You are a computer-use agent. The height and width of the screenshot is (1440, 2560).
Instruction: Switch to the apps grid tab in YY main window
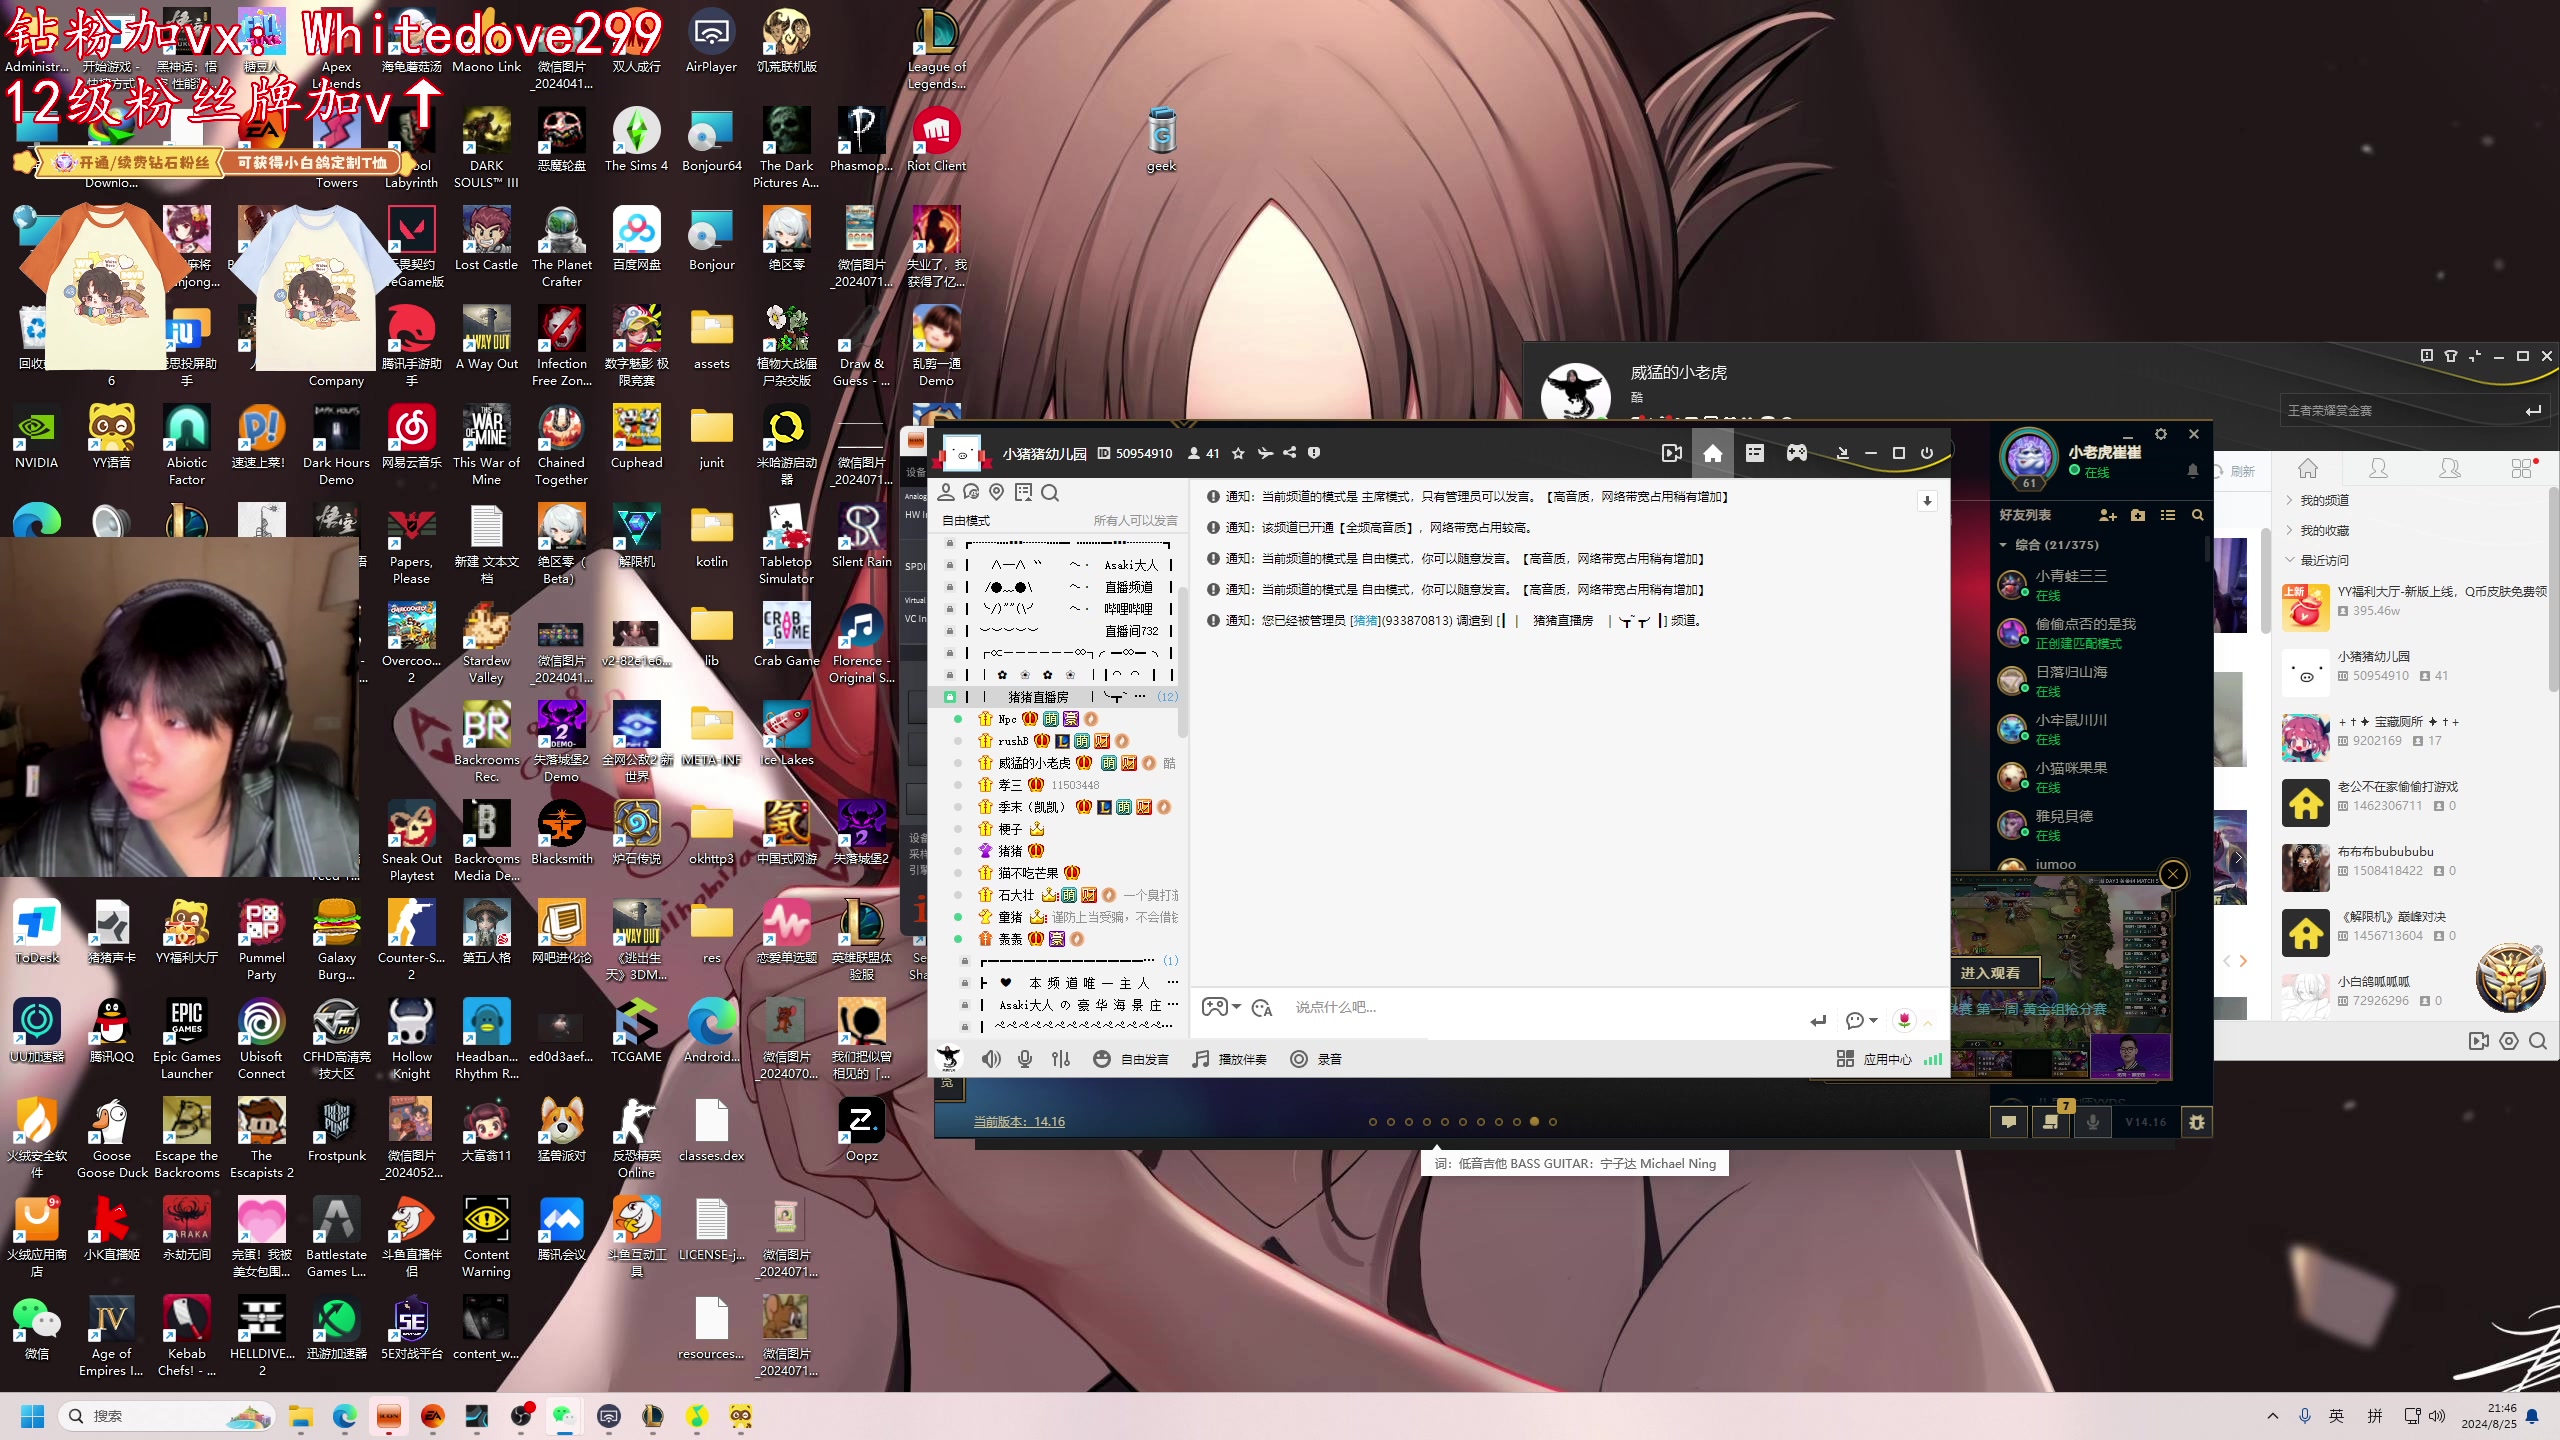[x=2521, y=468]
